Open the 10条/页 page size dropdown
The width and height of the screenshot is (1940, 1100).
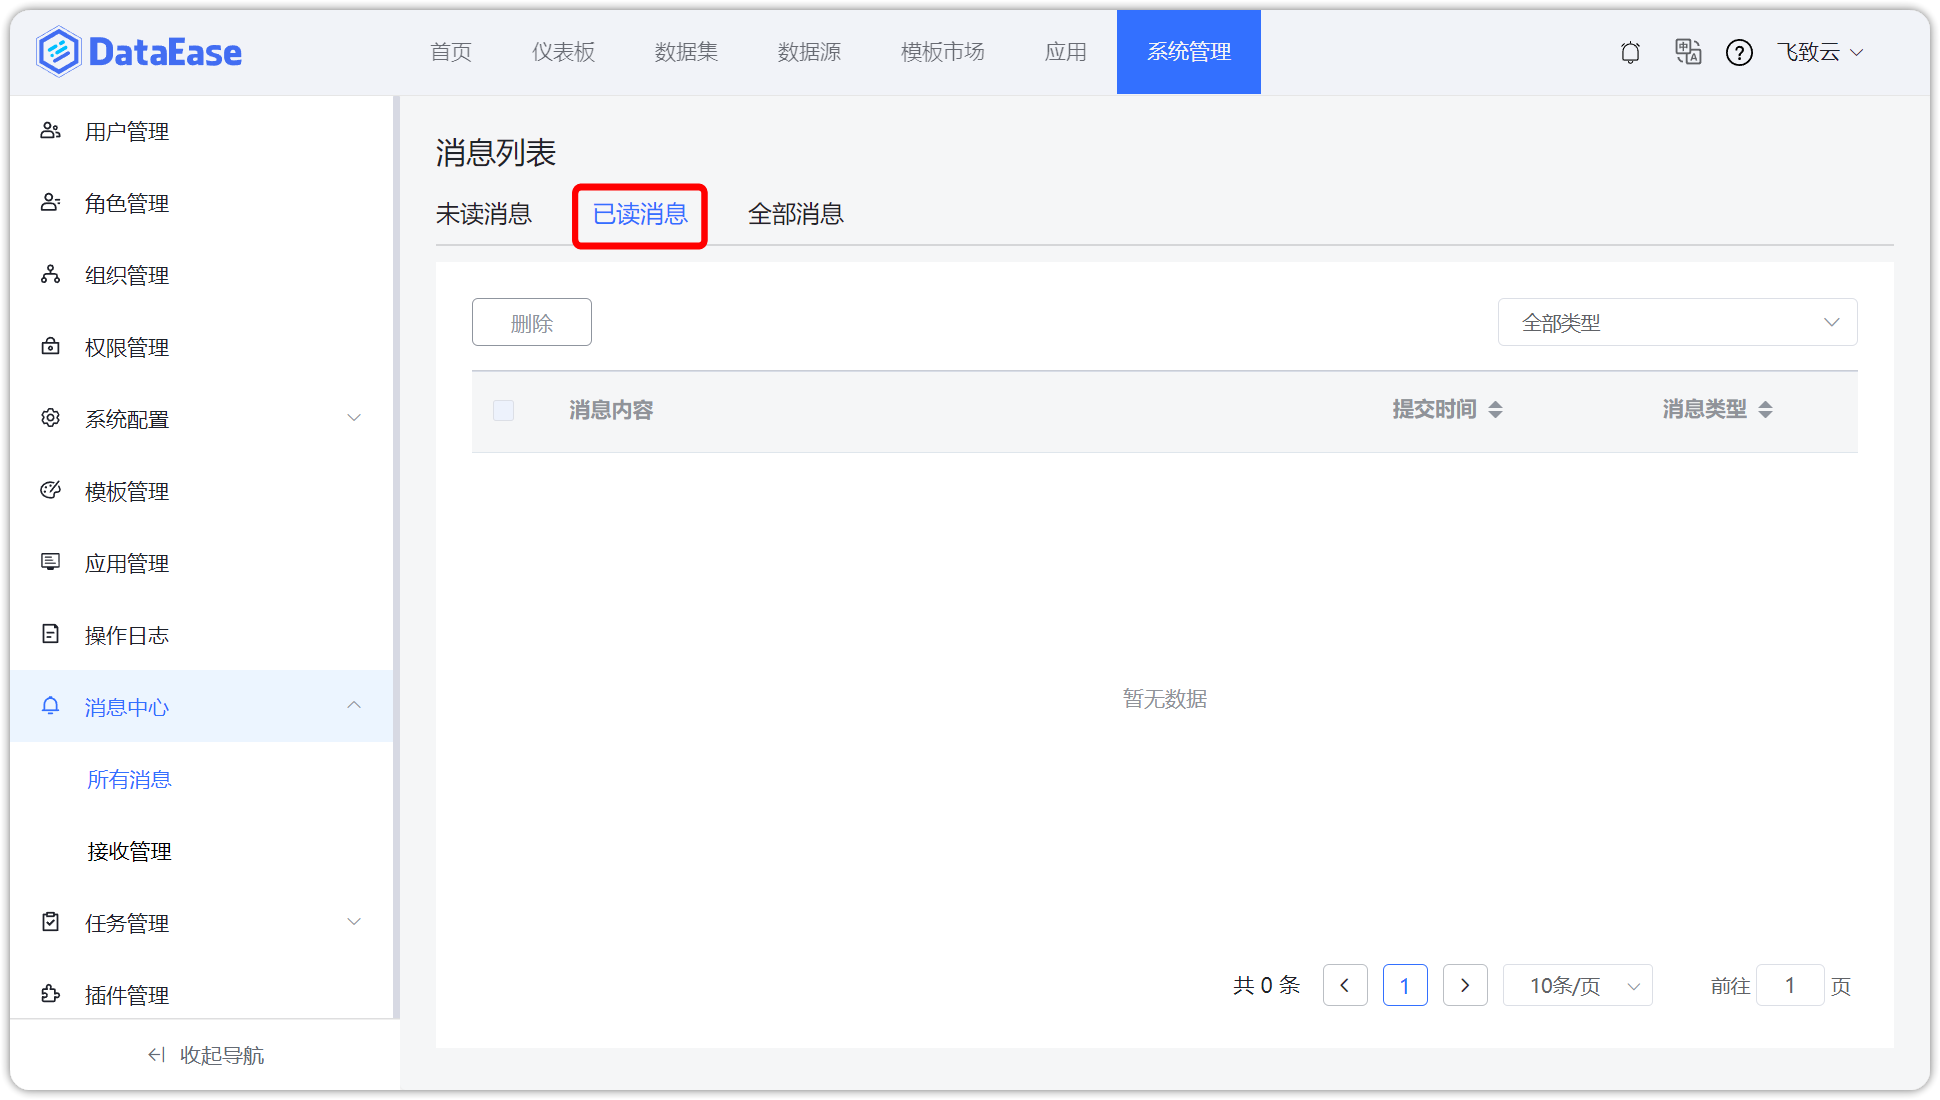click(1577, 985)
